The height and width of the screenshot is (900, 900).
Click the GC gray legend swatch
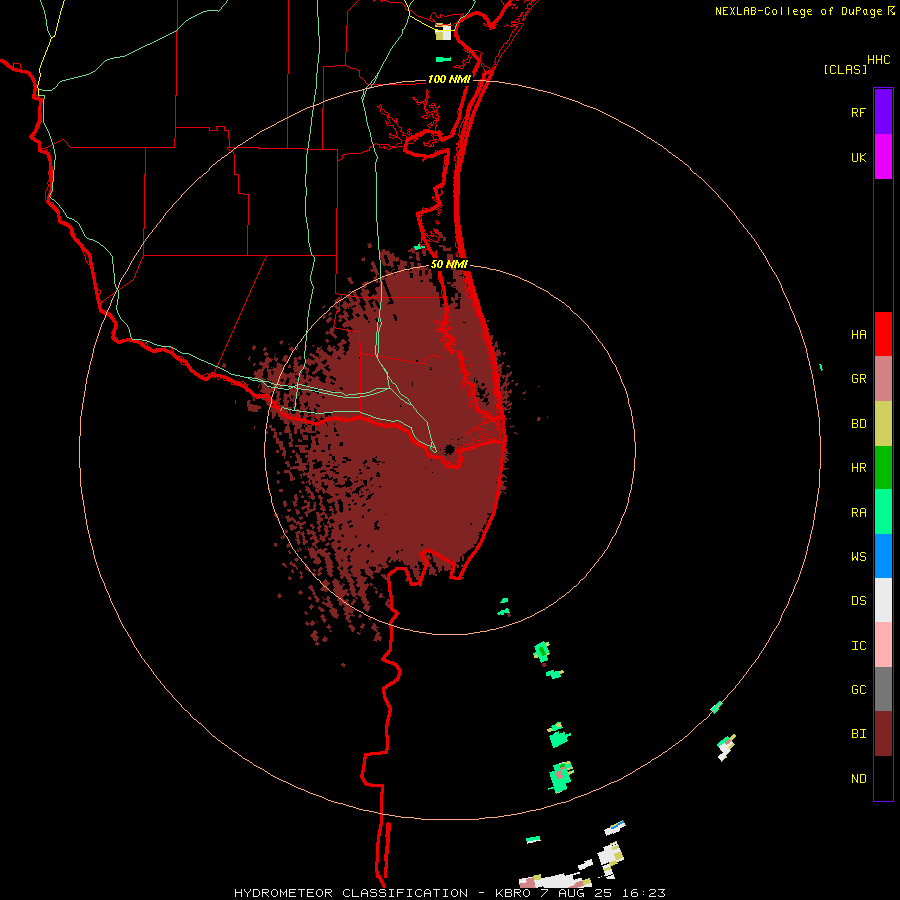point(883,689)
